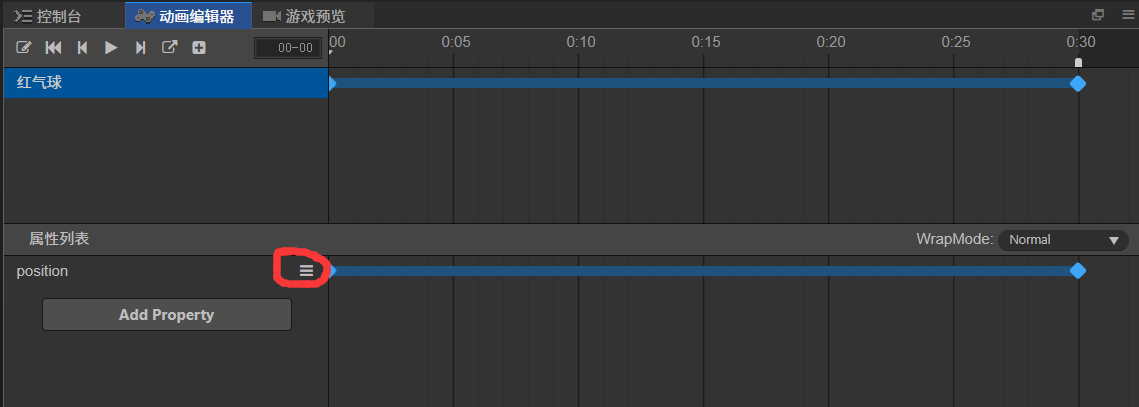
Task: Open the position property menu icon
Action: pos(307,270)
